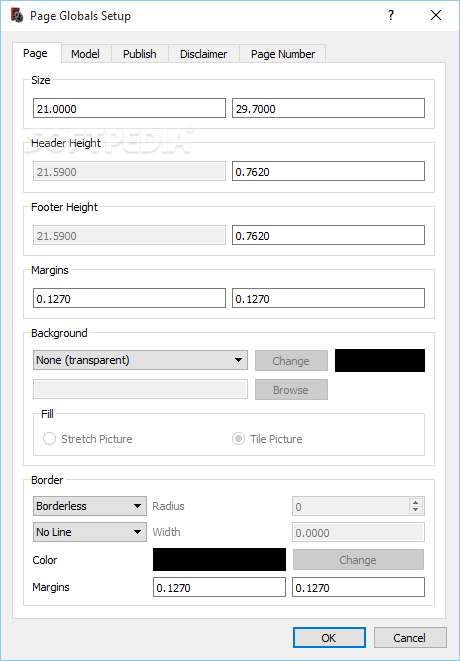Open the Disclaimer tab

click(x=204, y=54)
